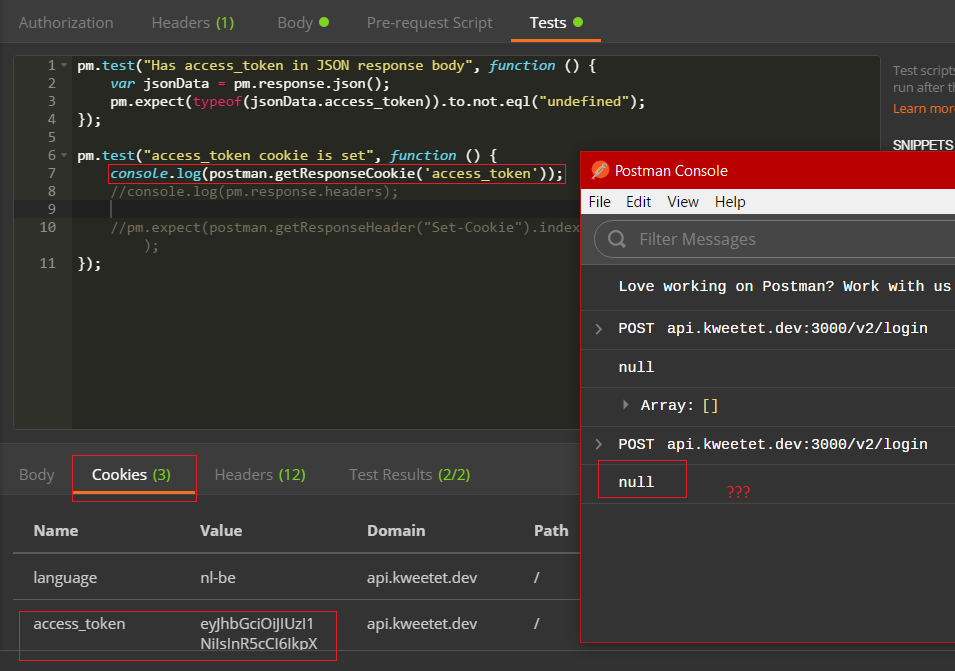Click the Value column header
The height and width of the screenshot is (671, 955).
(221, 530)
